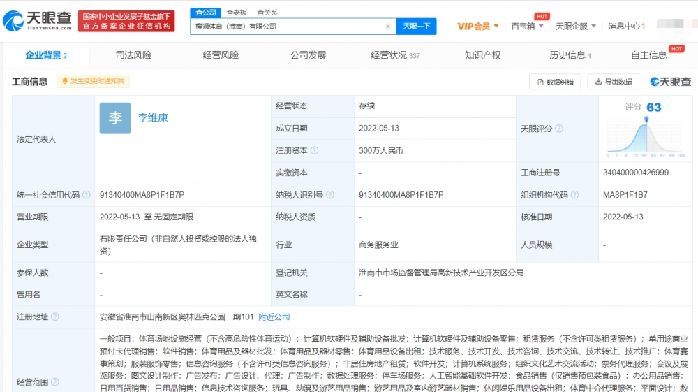Expand the 天眼服务 dropdown in the header
698x392 pixels.
[575, 26]
